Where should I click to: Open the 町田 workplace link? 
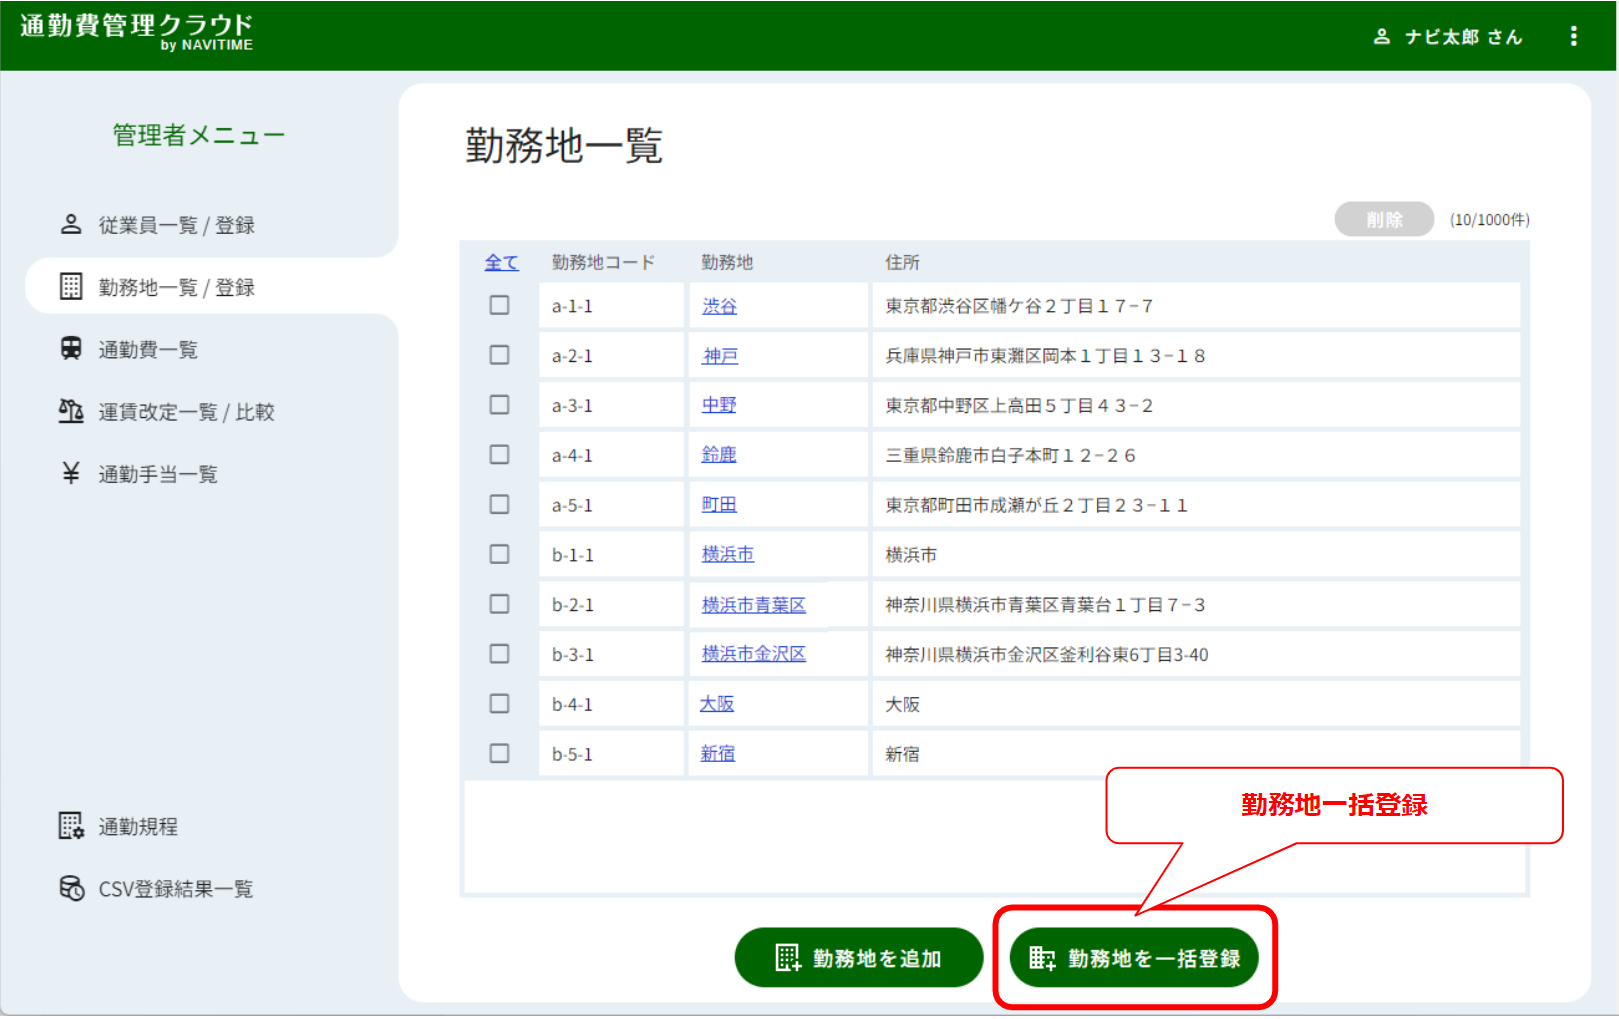coord(719,505)
